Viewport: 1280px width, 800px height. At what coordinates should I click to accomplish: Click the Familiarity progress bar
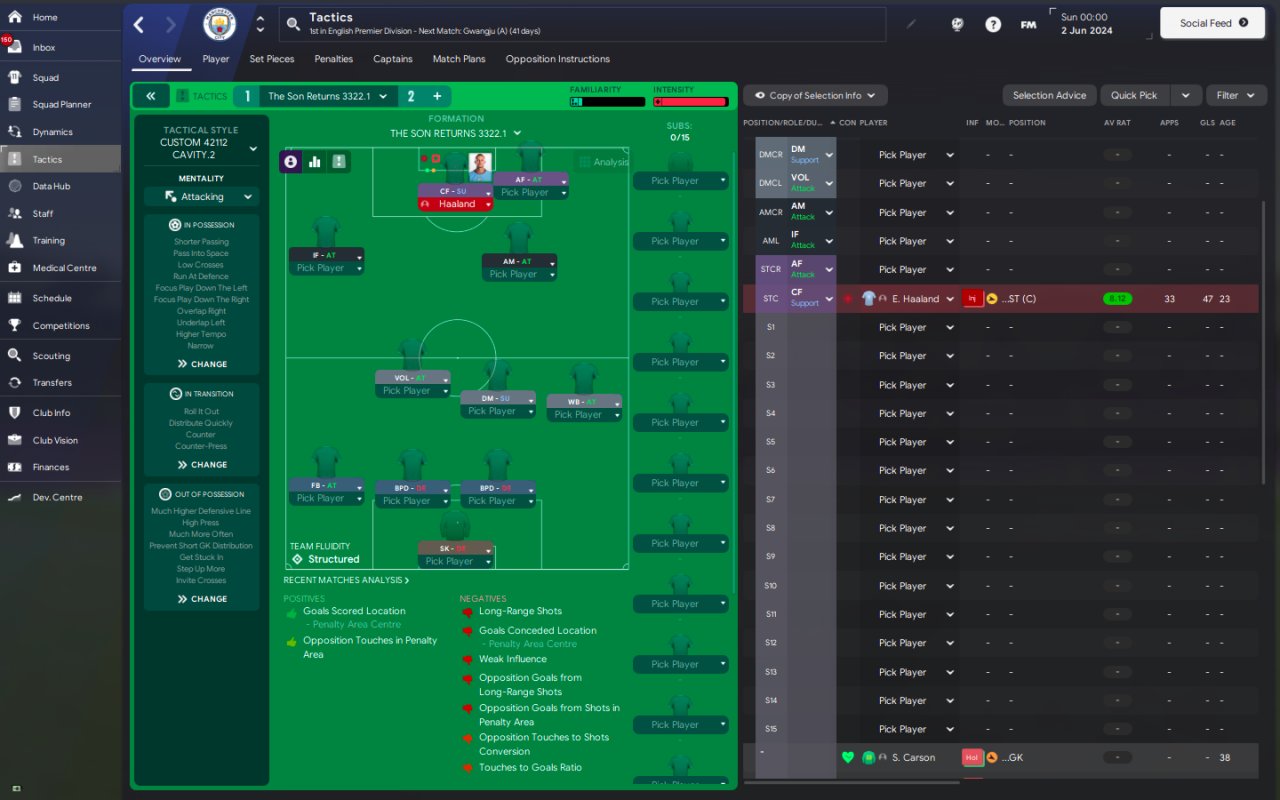click(x=607, y=101)
